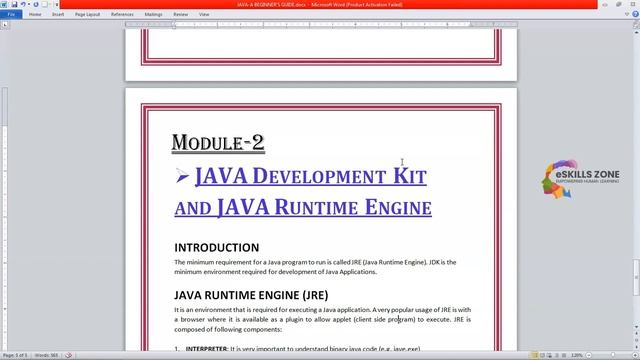Click the Previous Page double-arrow button
Screen dimensions: 640x360
tap(636, 334)
